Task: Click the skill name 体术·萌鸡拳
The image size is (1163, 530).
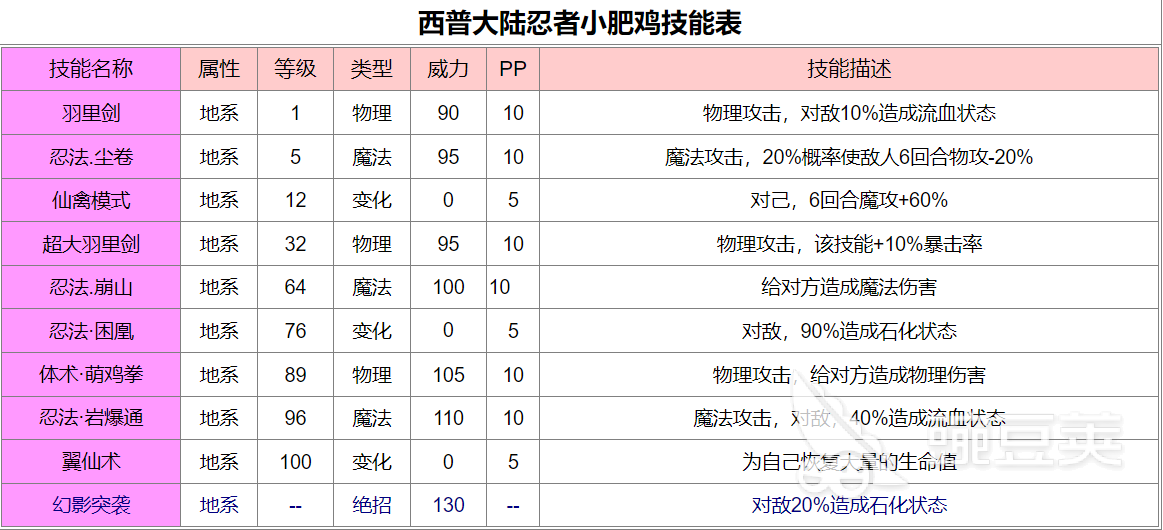Action: pos(91,374)
